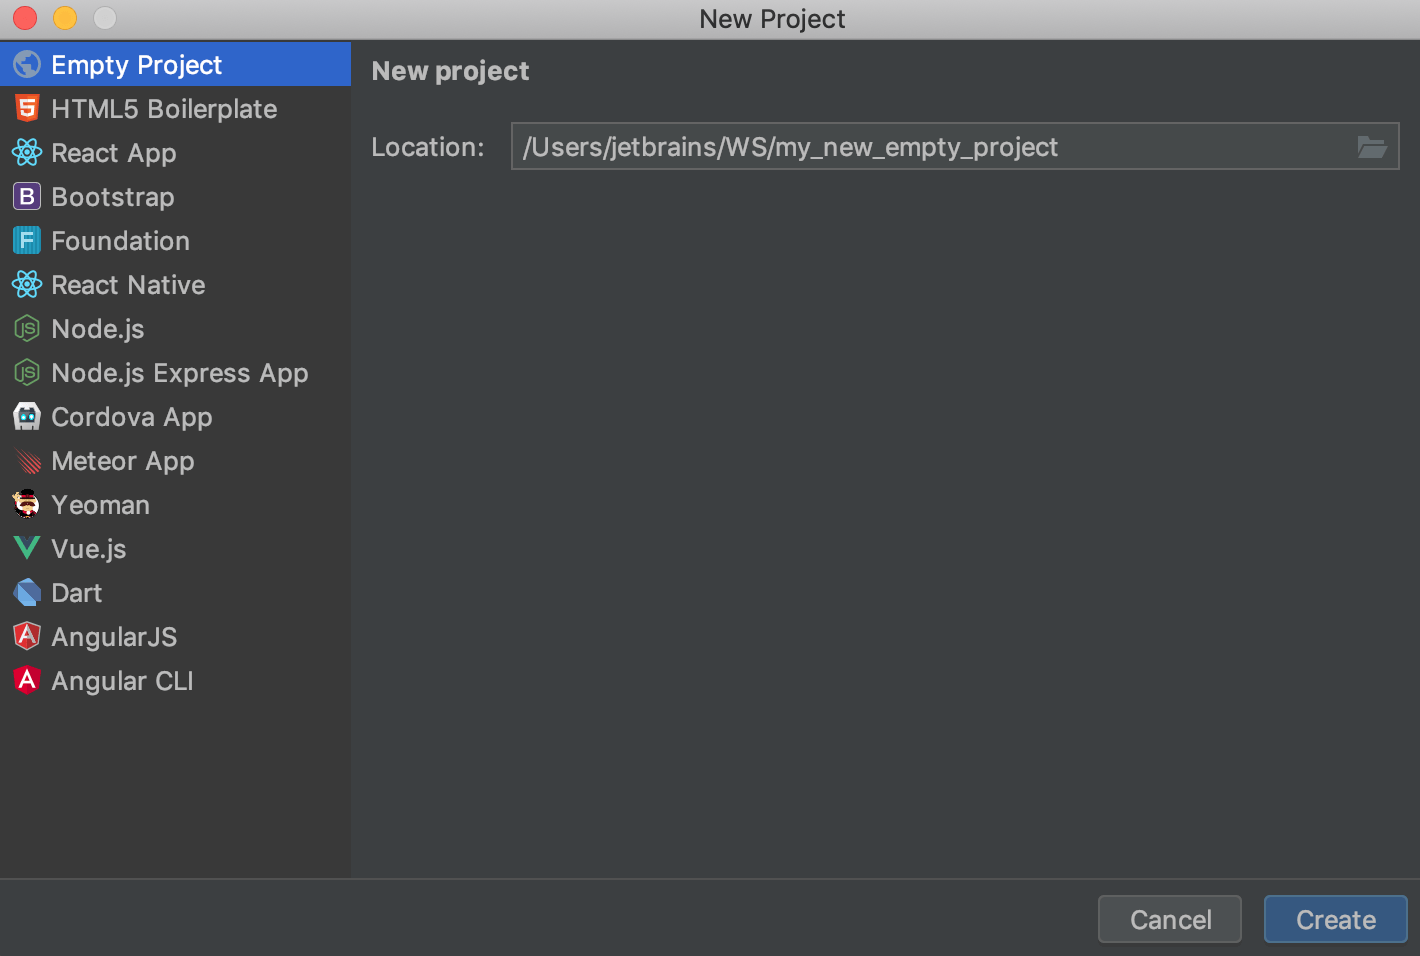The image size is (1420, 956).
Task: Click the Vue.js green V icon
Action: 27,549
